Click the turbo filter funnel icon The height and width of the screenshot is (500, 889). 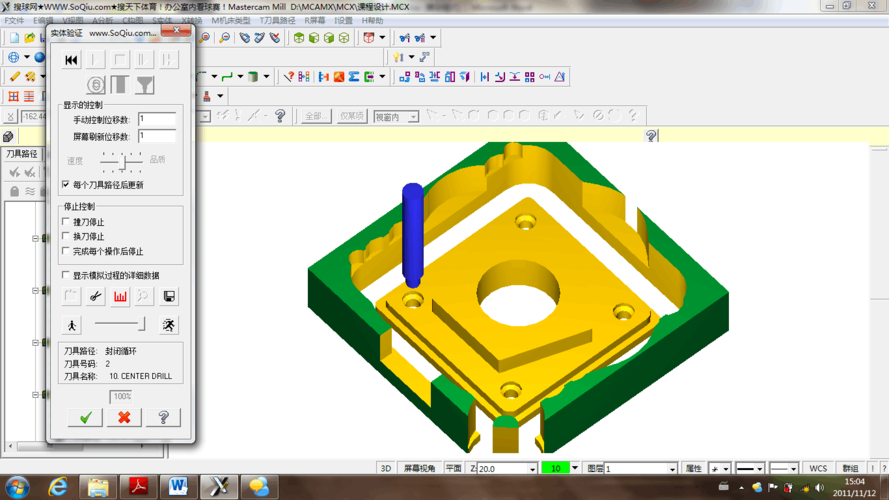145,86
